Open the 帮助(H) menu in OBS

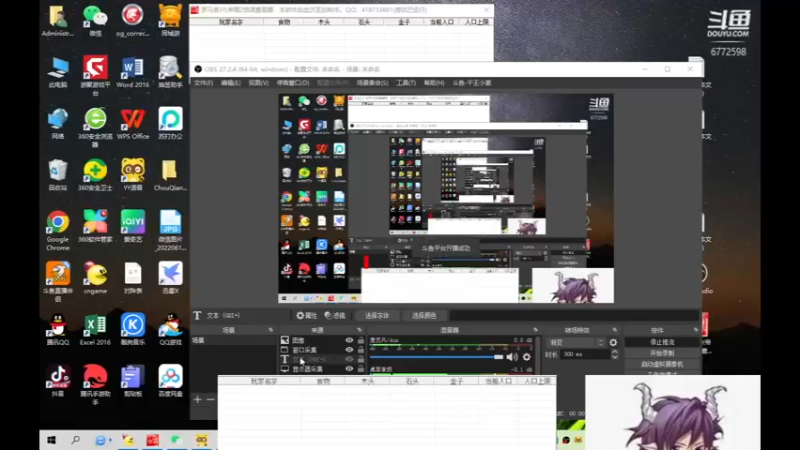tap(434, 83)
